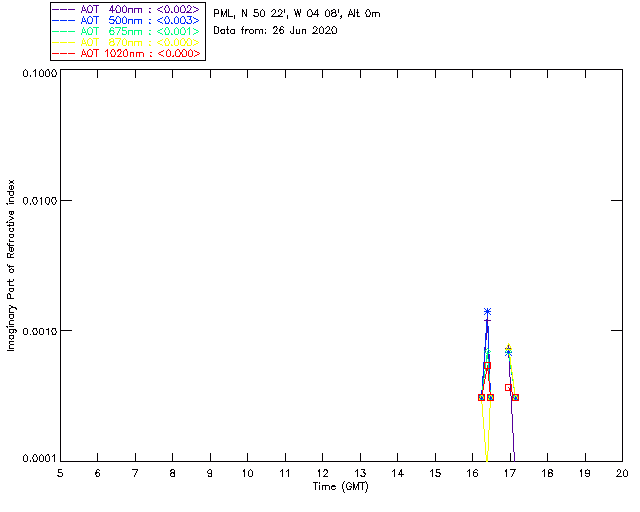Select the highest blue asterisk data point

(x=487, y=312)
